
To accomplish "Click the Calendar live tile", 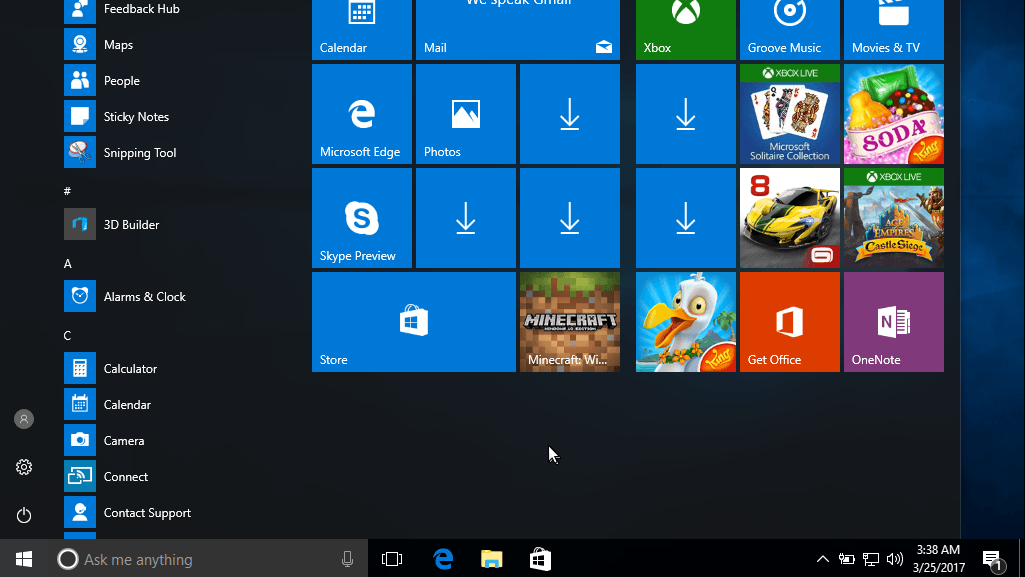I will coord(361,29).
